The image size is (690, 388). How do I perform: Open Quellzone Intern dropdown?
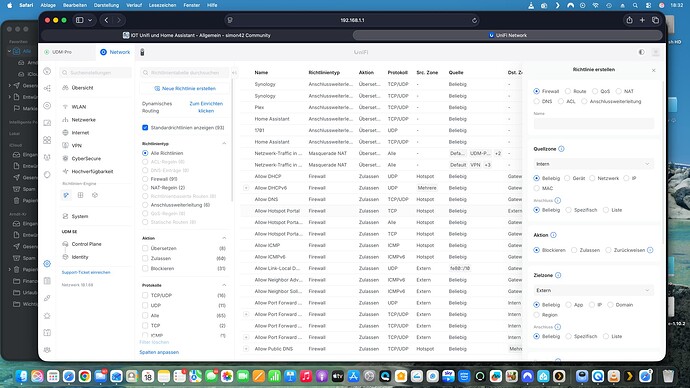tap(594, 164)
